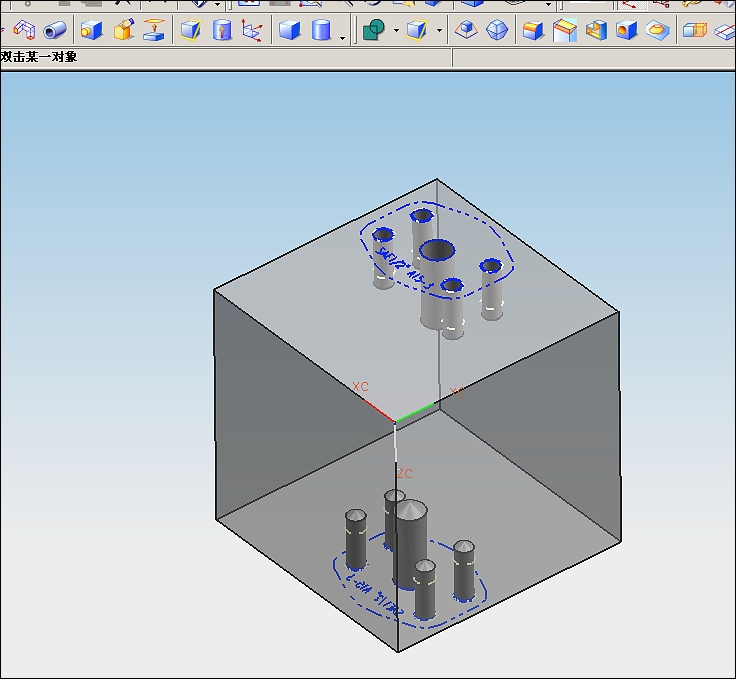Activate the highlighted Chamfer tool icon
The height and width of the screenshot is (679, 736).
(x=565, y=31)
